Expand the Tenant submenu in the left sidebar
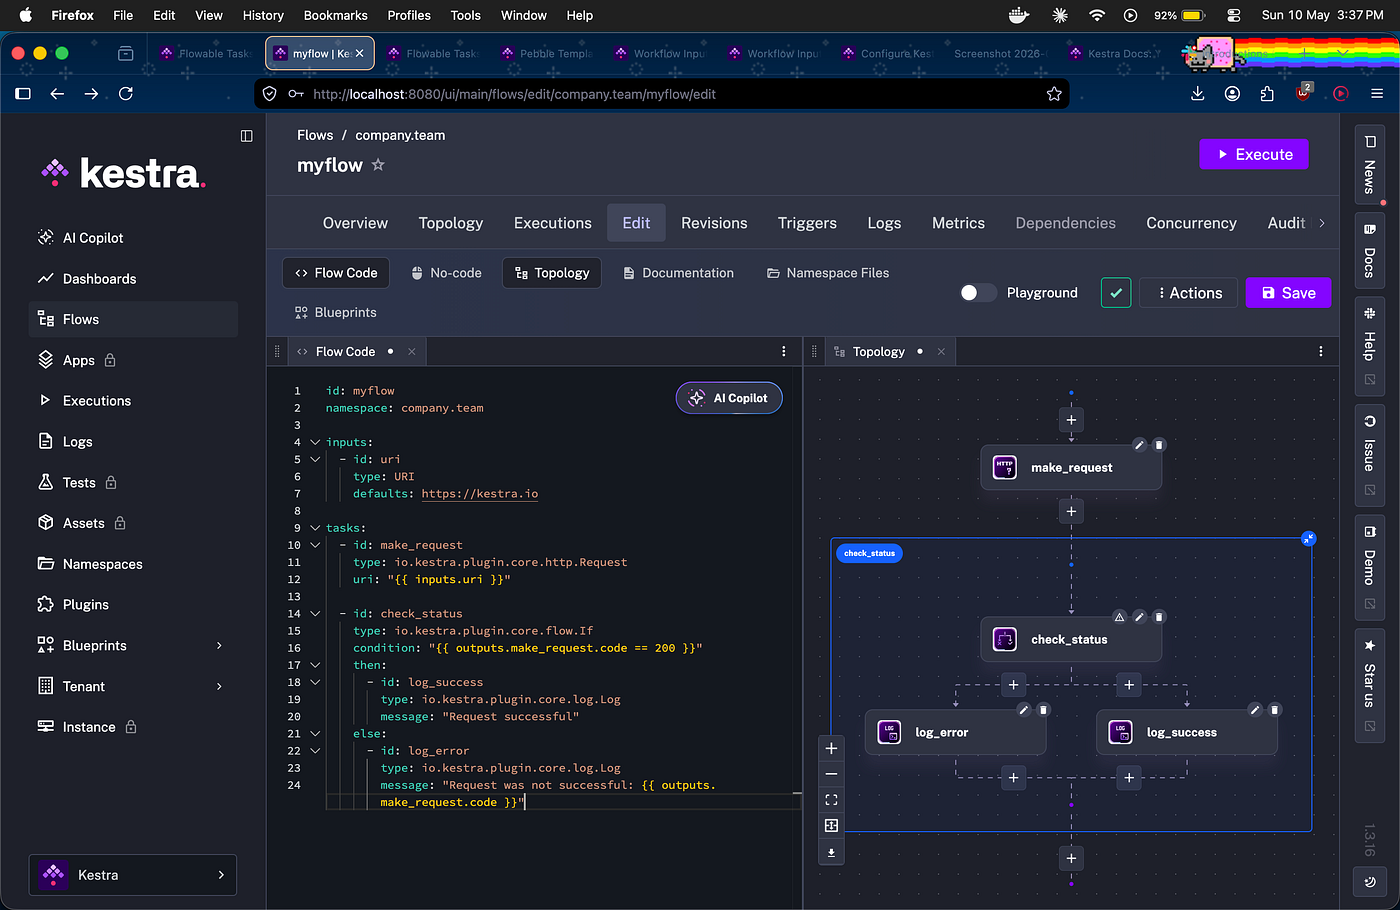1400x910 pixels. click(x=219, y=687)
